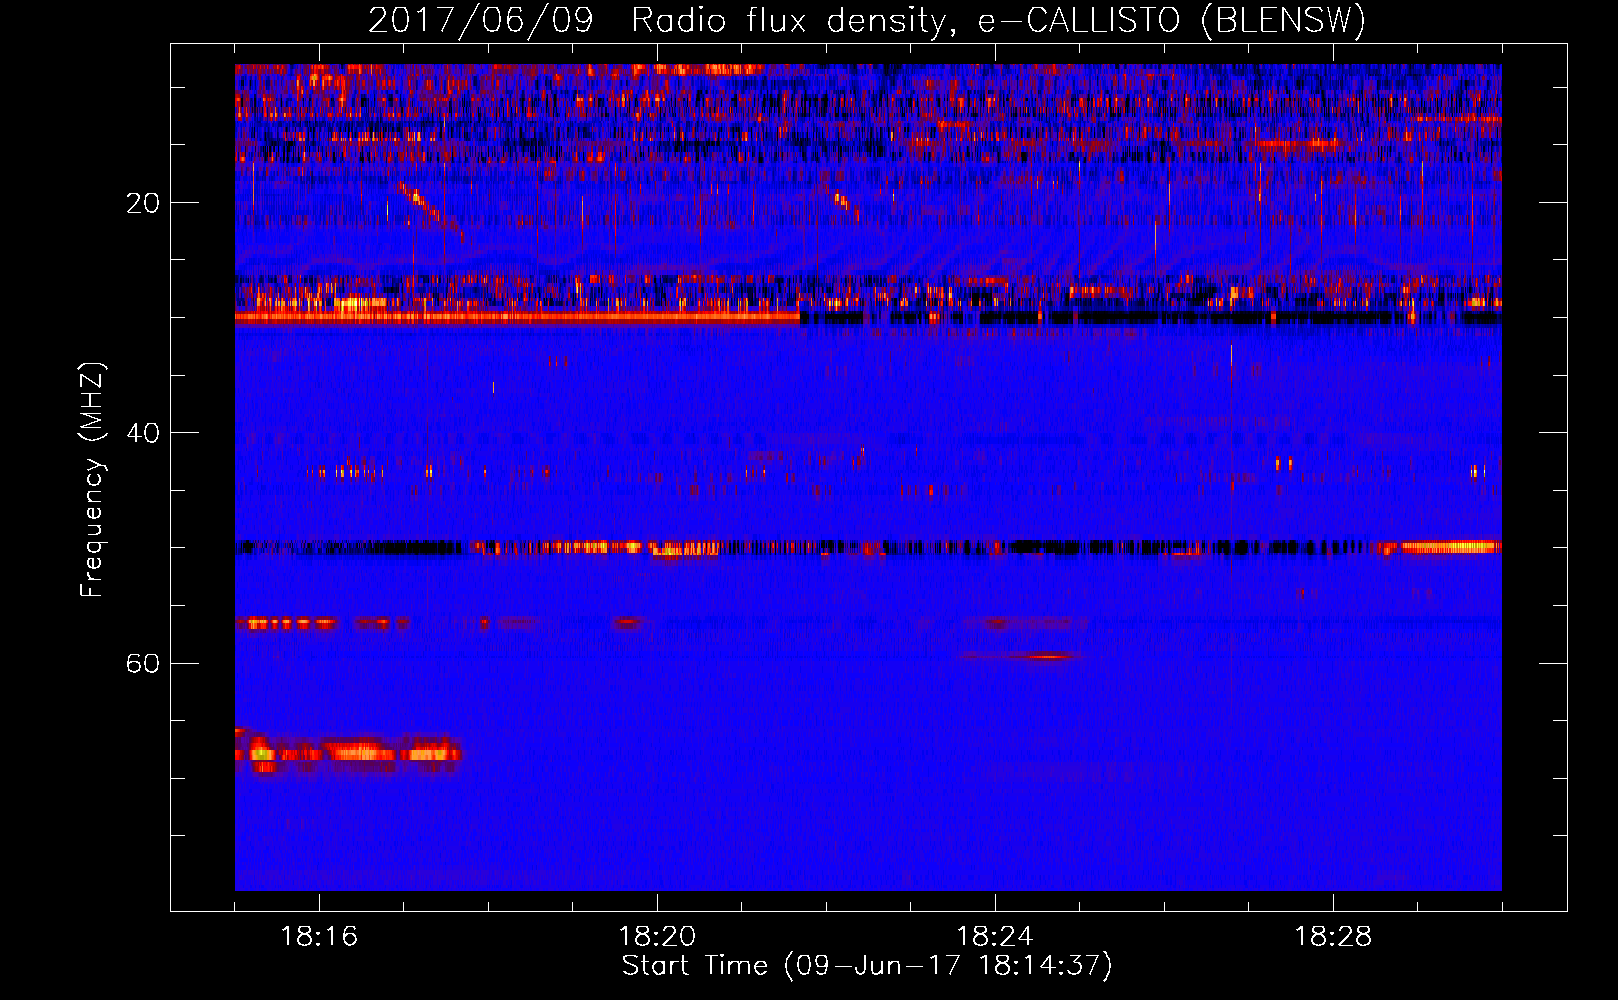Click the 18:28 time tick label
The width and height of the screenshot is (1618, 1000).
[x=1333, y=937]
